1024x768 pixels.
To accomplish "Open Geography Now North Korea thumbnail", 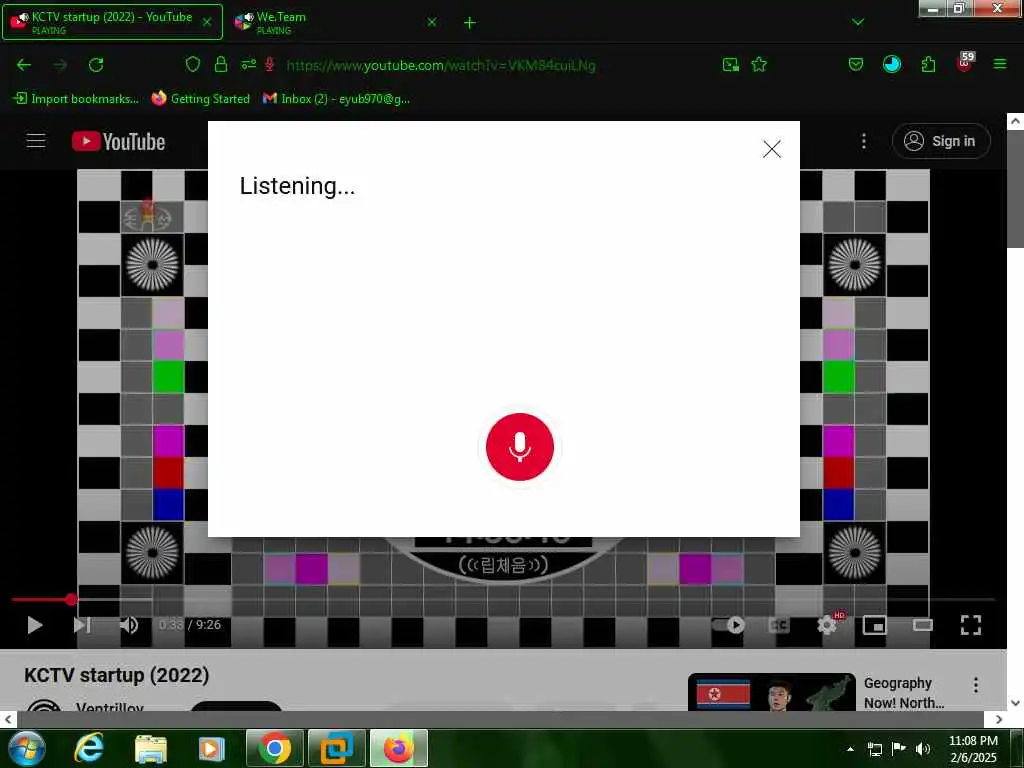I will pos(771,692).
